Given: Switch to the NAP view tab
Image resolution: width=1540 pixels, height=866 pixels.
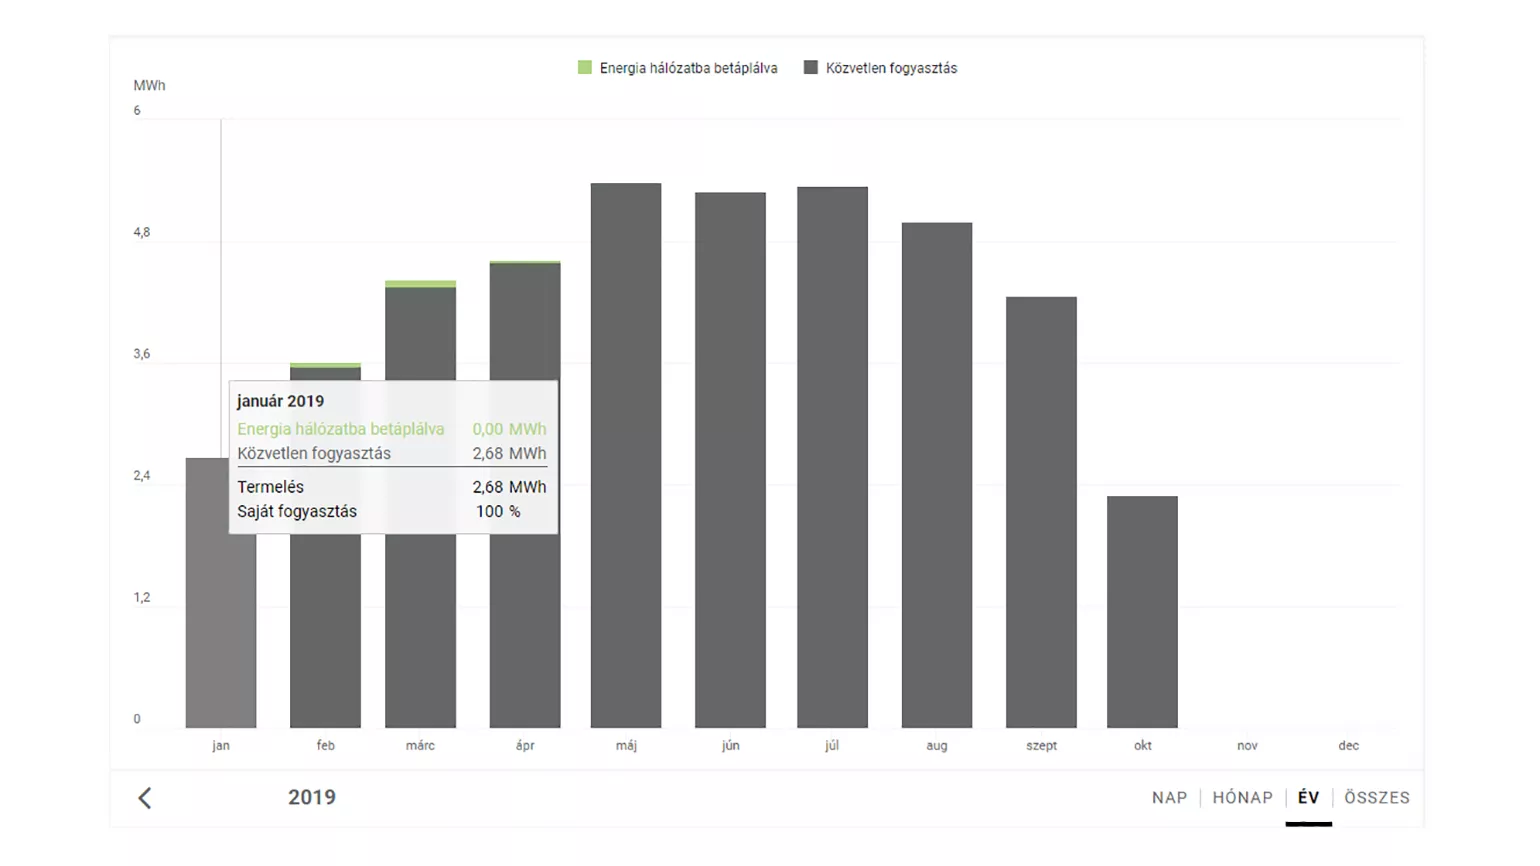Looking at the screenshot, I should 1169,798.
